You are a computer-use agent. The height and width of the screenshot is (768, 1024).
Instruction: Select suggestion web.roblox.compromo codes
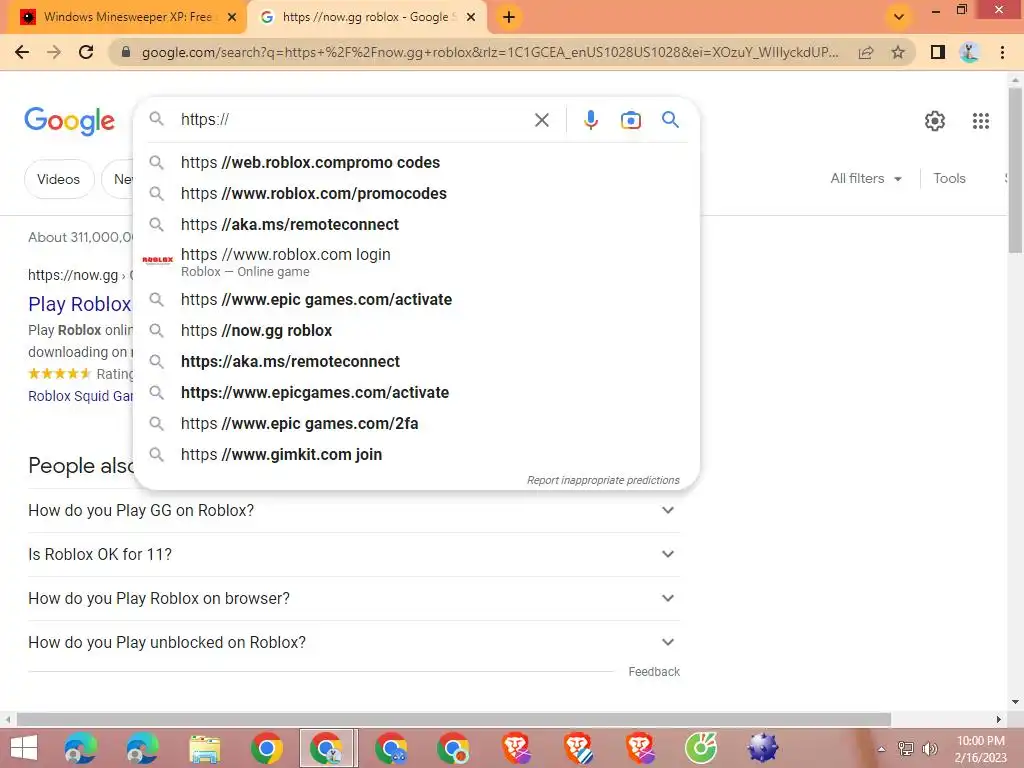pyautogui.click(x=416, y=162)
